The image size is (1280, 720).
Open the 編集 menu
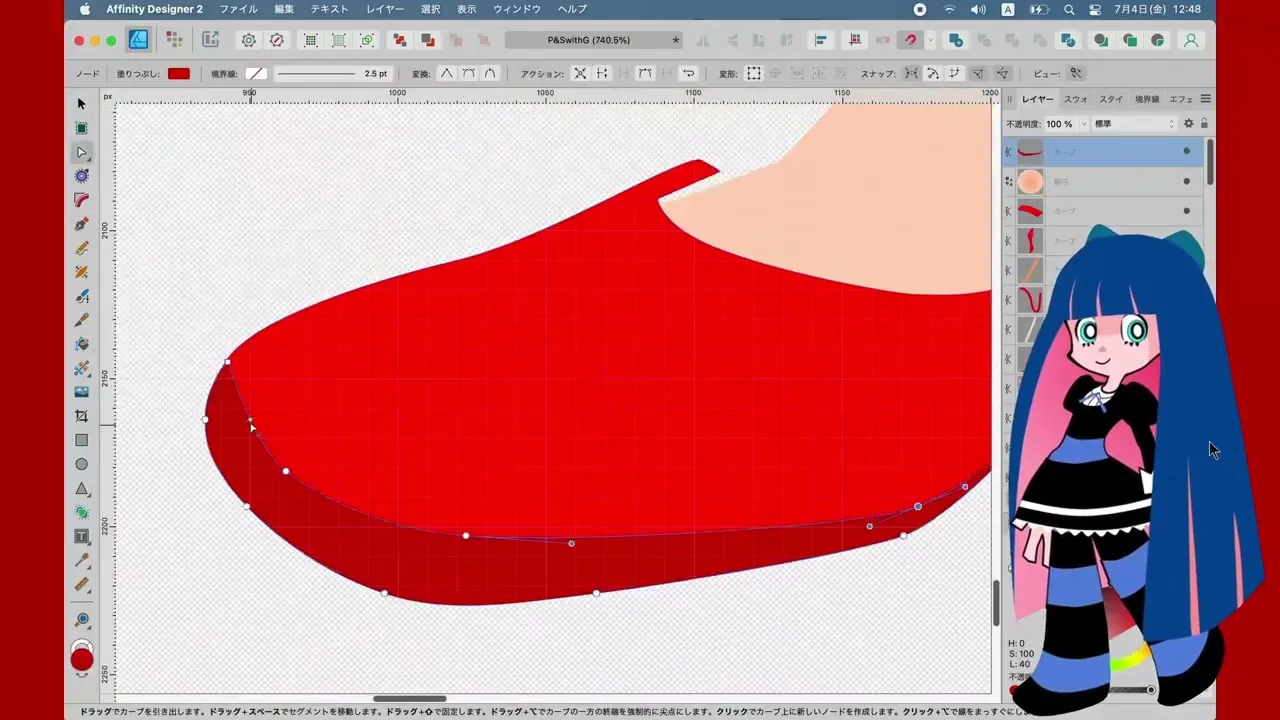[x=284, y=9]
